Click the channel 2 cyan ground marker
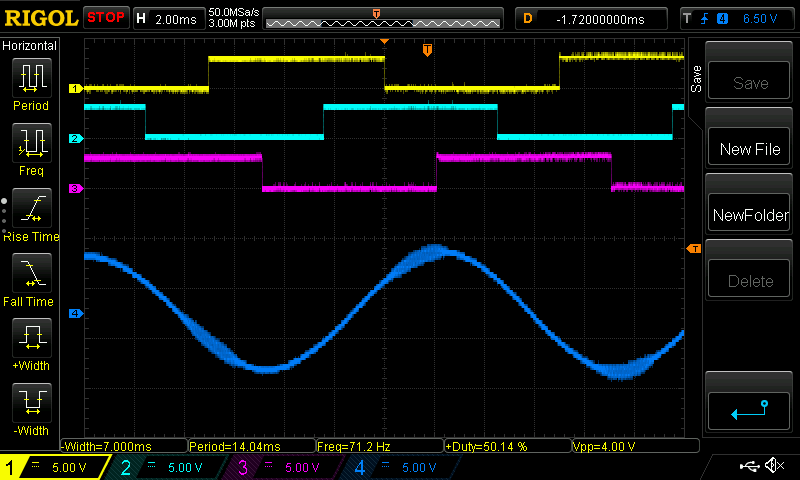The image size is (800, 480). [x=76, y=139]
